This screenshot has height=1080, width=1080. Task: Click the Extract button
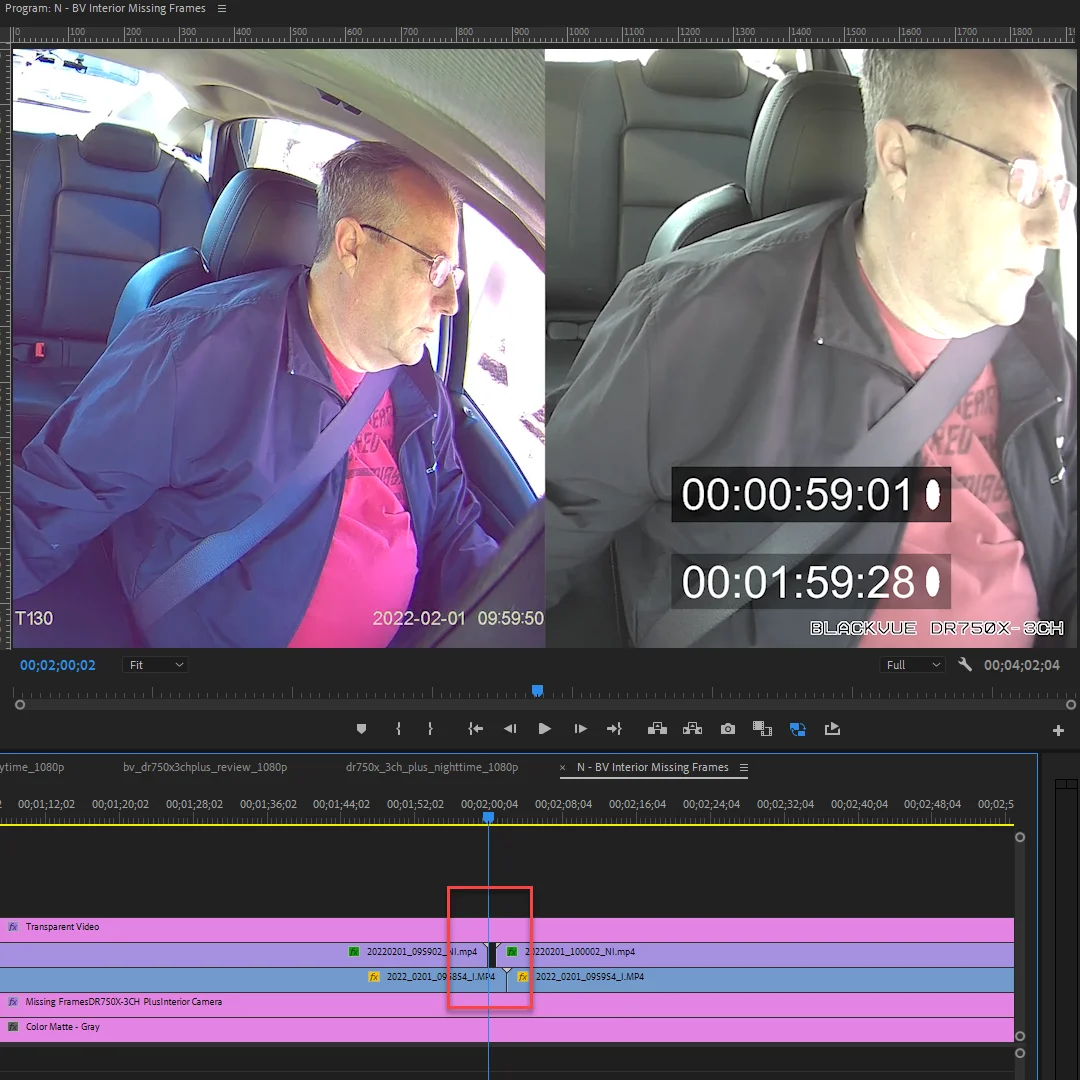692,729
